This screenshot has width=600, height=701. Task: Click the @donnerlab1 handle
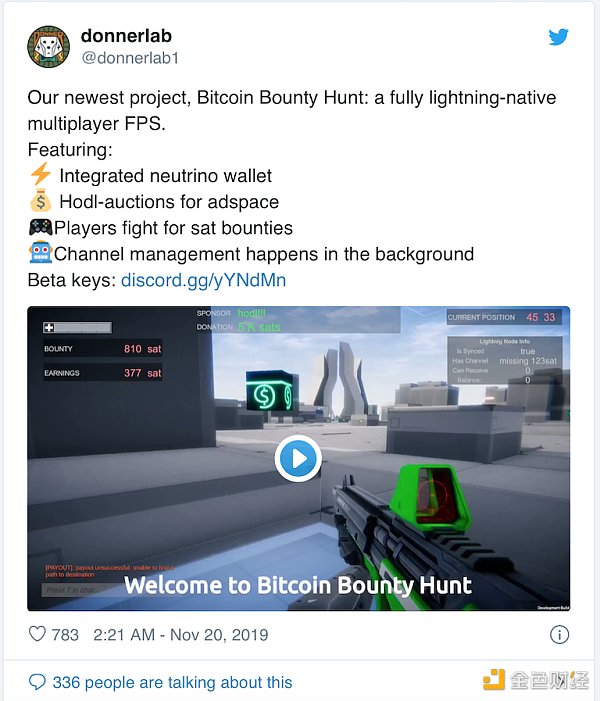click(x=129, y=58)
